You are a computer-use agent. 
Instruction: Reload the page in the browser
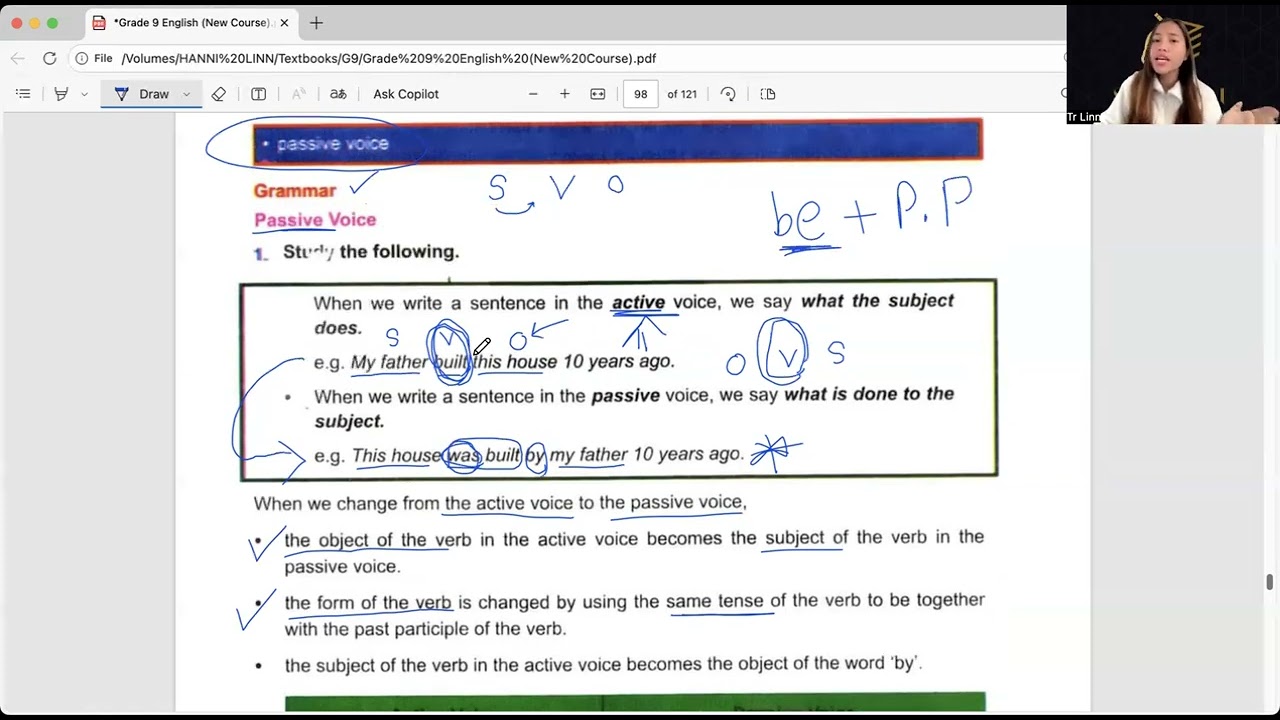(49, 58)
